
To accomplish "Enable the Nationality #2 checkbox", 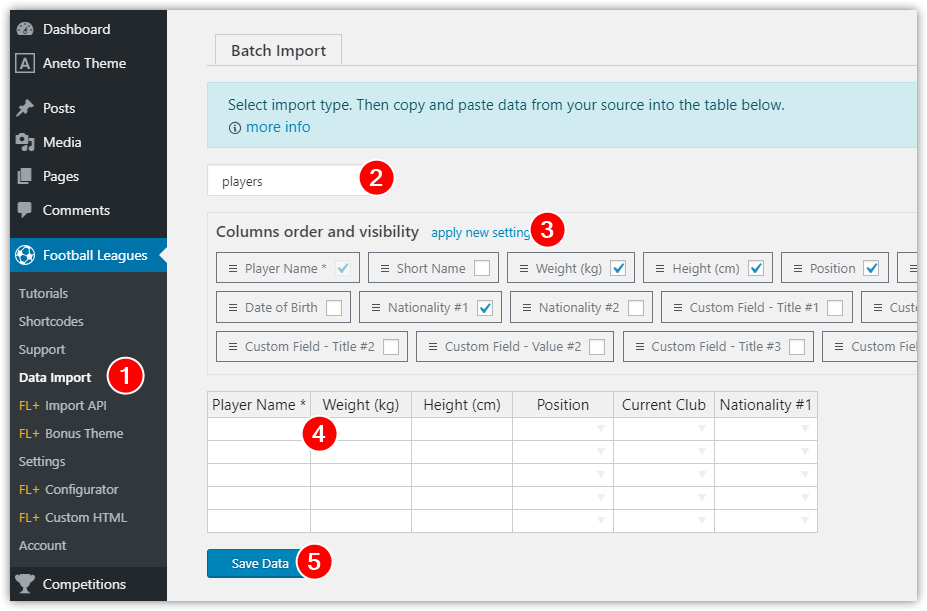I will click(x=636, y=308).
